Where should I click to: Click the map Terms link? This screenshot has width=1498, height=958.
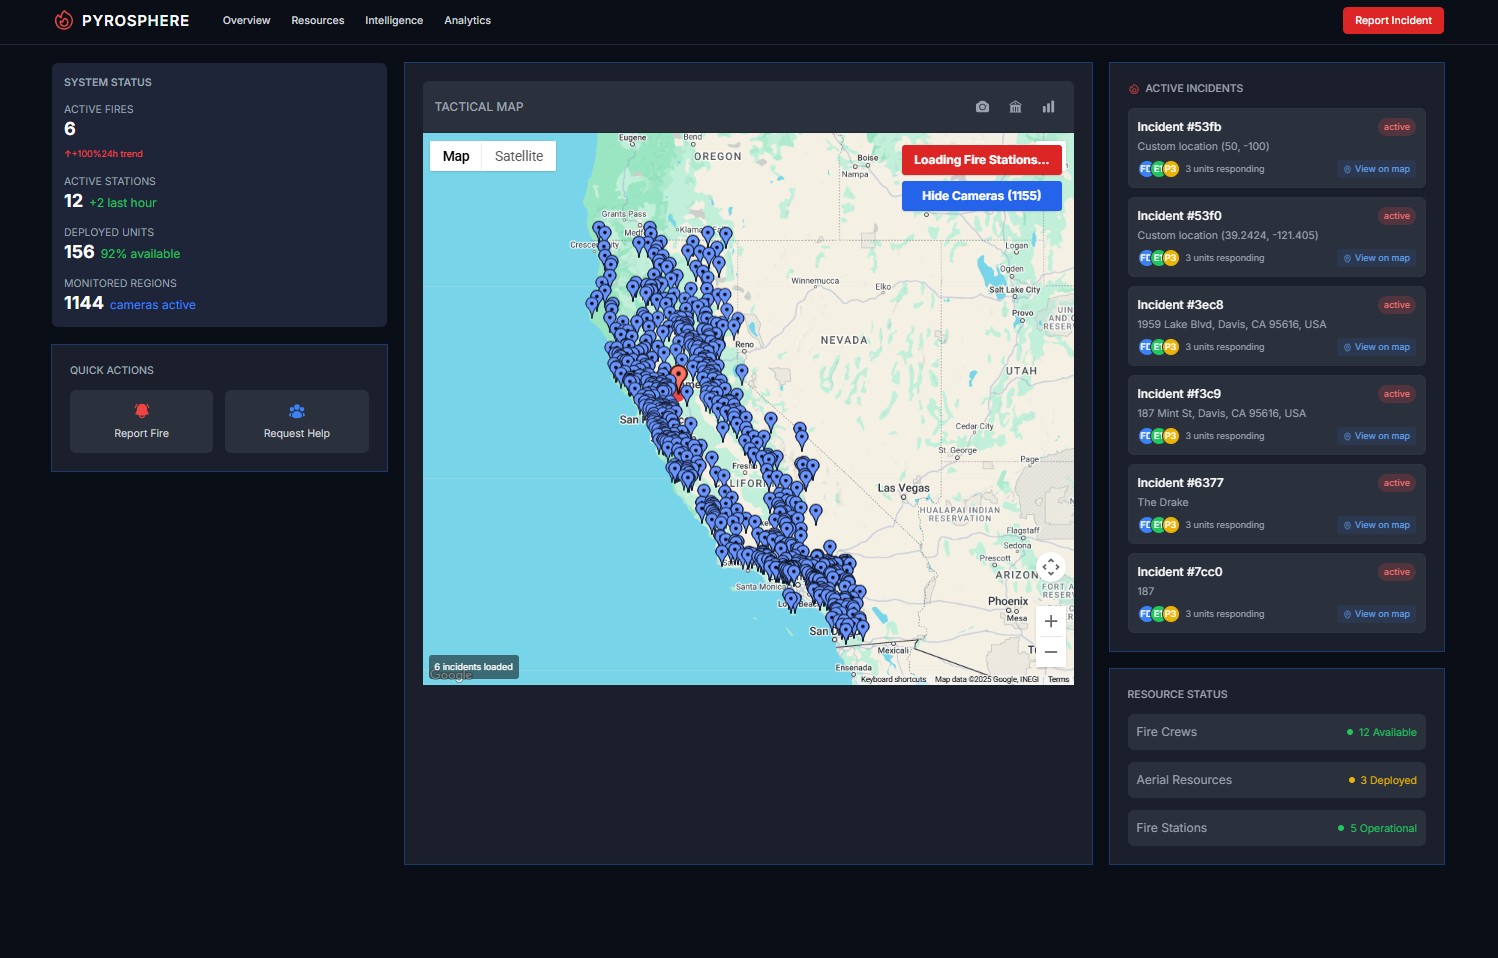pyautogui.click(x=1058, y=679)
